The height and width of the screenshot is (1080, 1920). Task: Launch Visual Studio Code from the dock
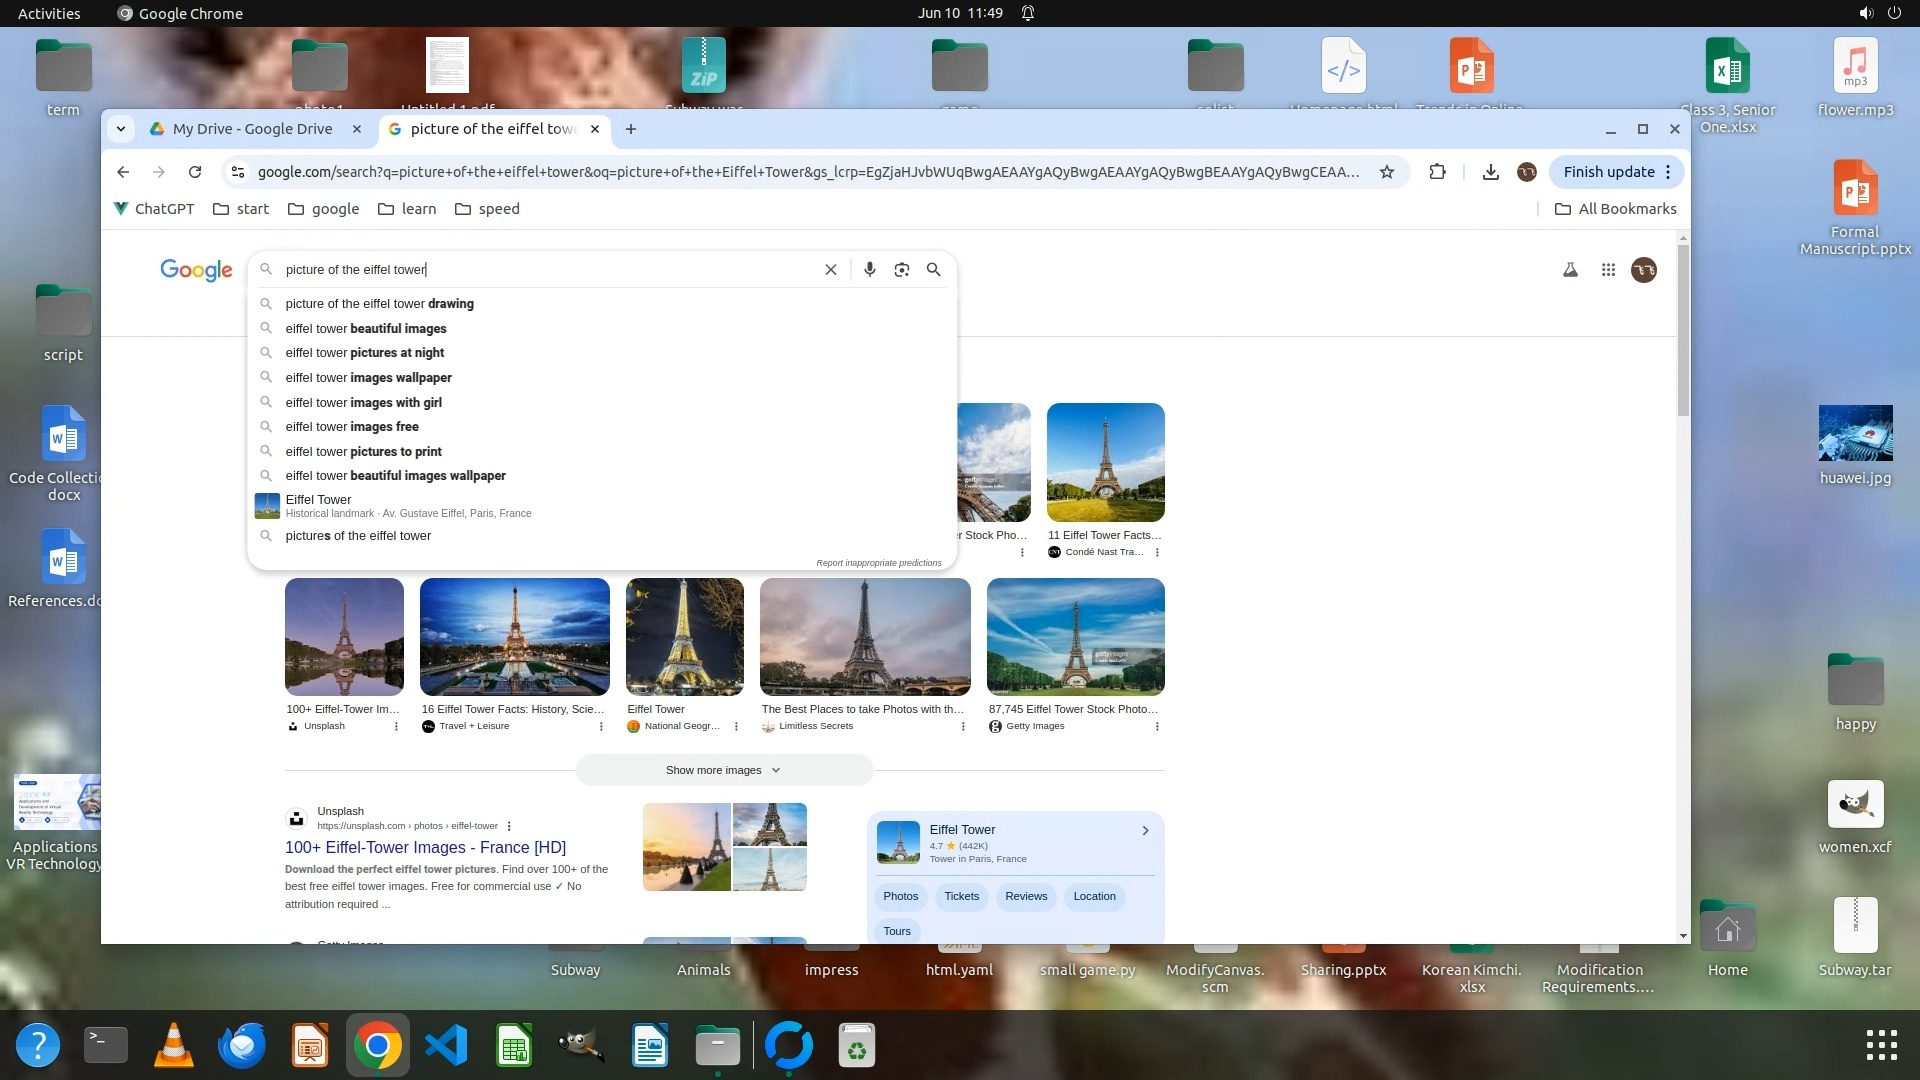(x=446, y=1046)
